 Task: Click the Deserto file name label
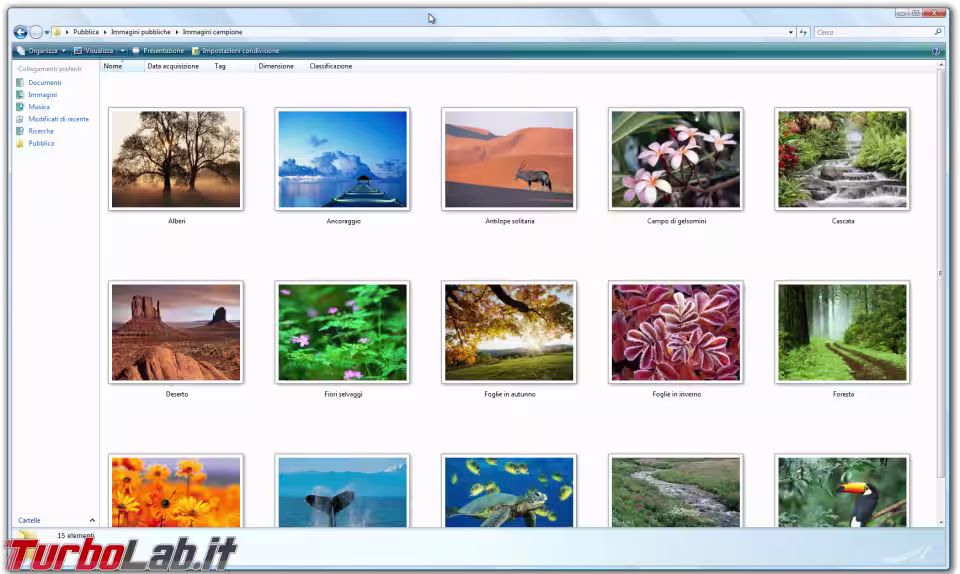pyautogui.click(x=176, y=394)
